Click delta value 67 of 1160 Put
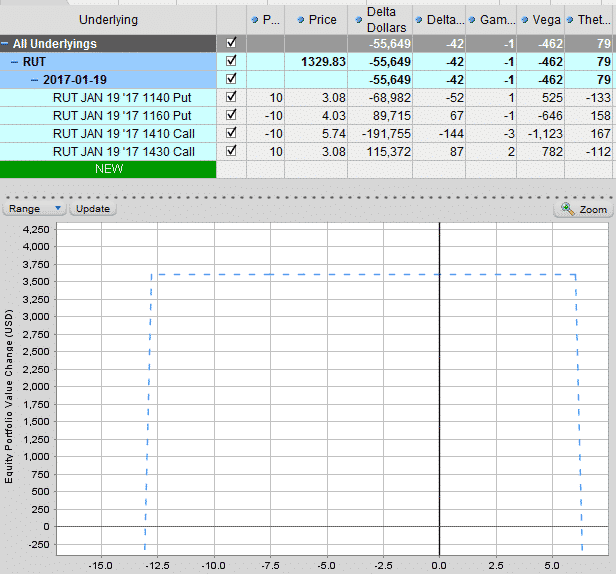This screenshot has height=574, width=616. 456,116
